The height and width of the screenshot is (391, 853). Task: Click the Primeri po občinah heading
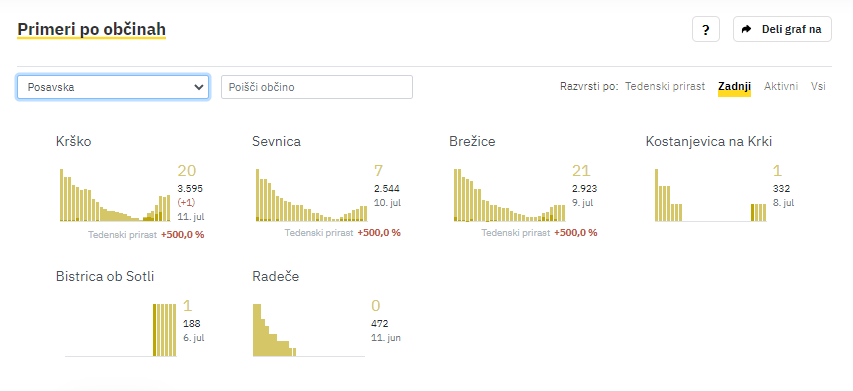(x=91, y=29)
